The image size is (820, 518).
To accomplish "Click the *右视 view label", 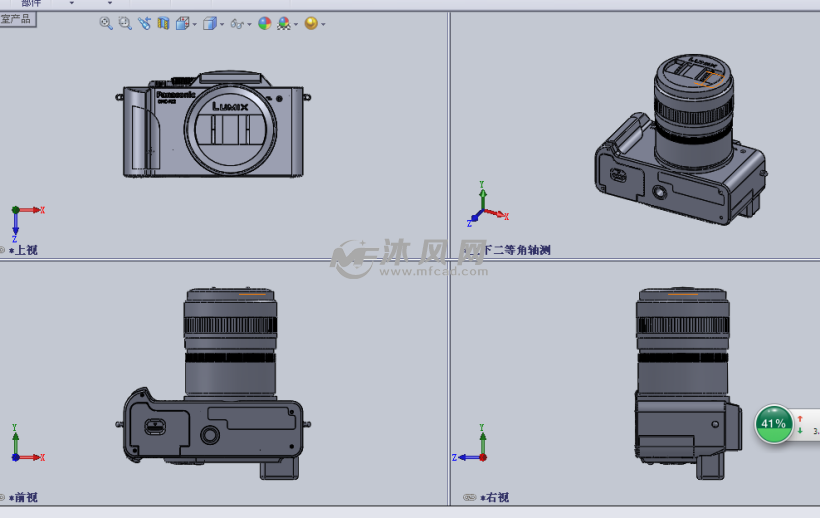I will click(494, 498).
